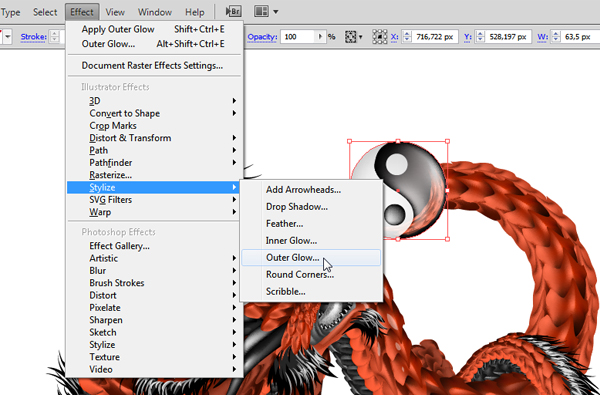This screenshot has height=395, width=600.
Task: Choose Outer Glow... in Stylize submenu
Action: pos(311,258)
